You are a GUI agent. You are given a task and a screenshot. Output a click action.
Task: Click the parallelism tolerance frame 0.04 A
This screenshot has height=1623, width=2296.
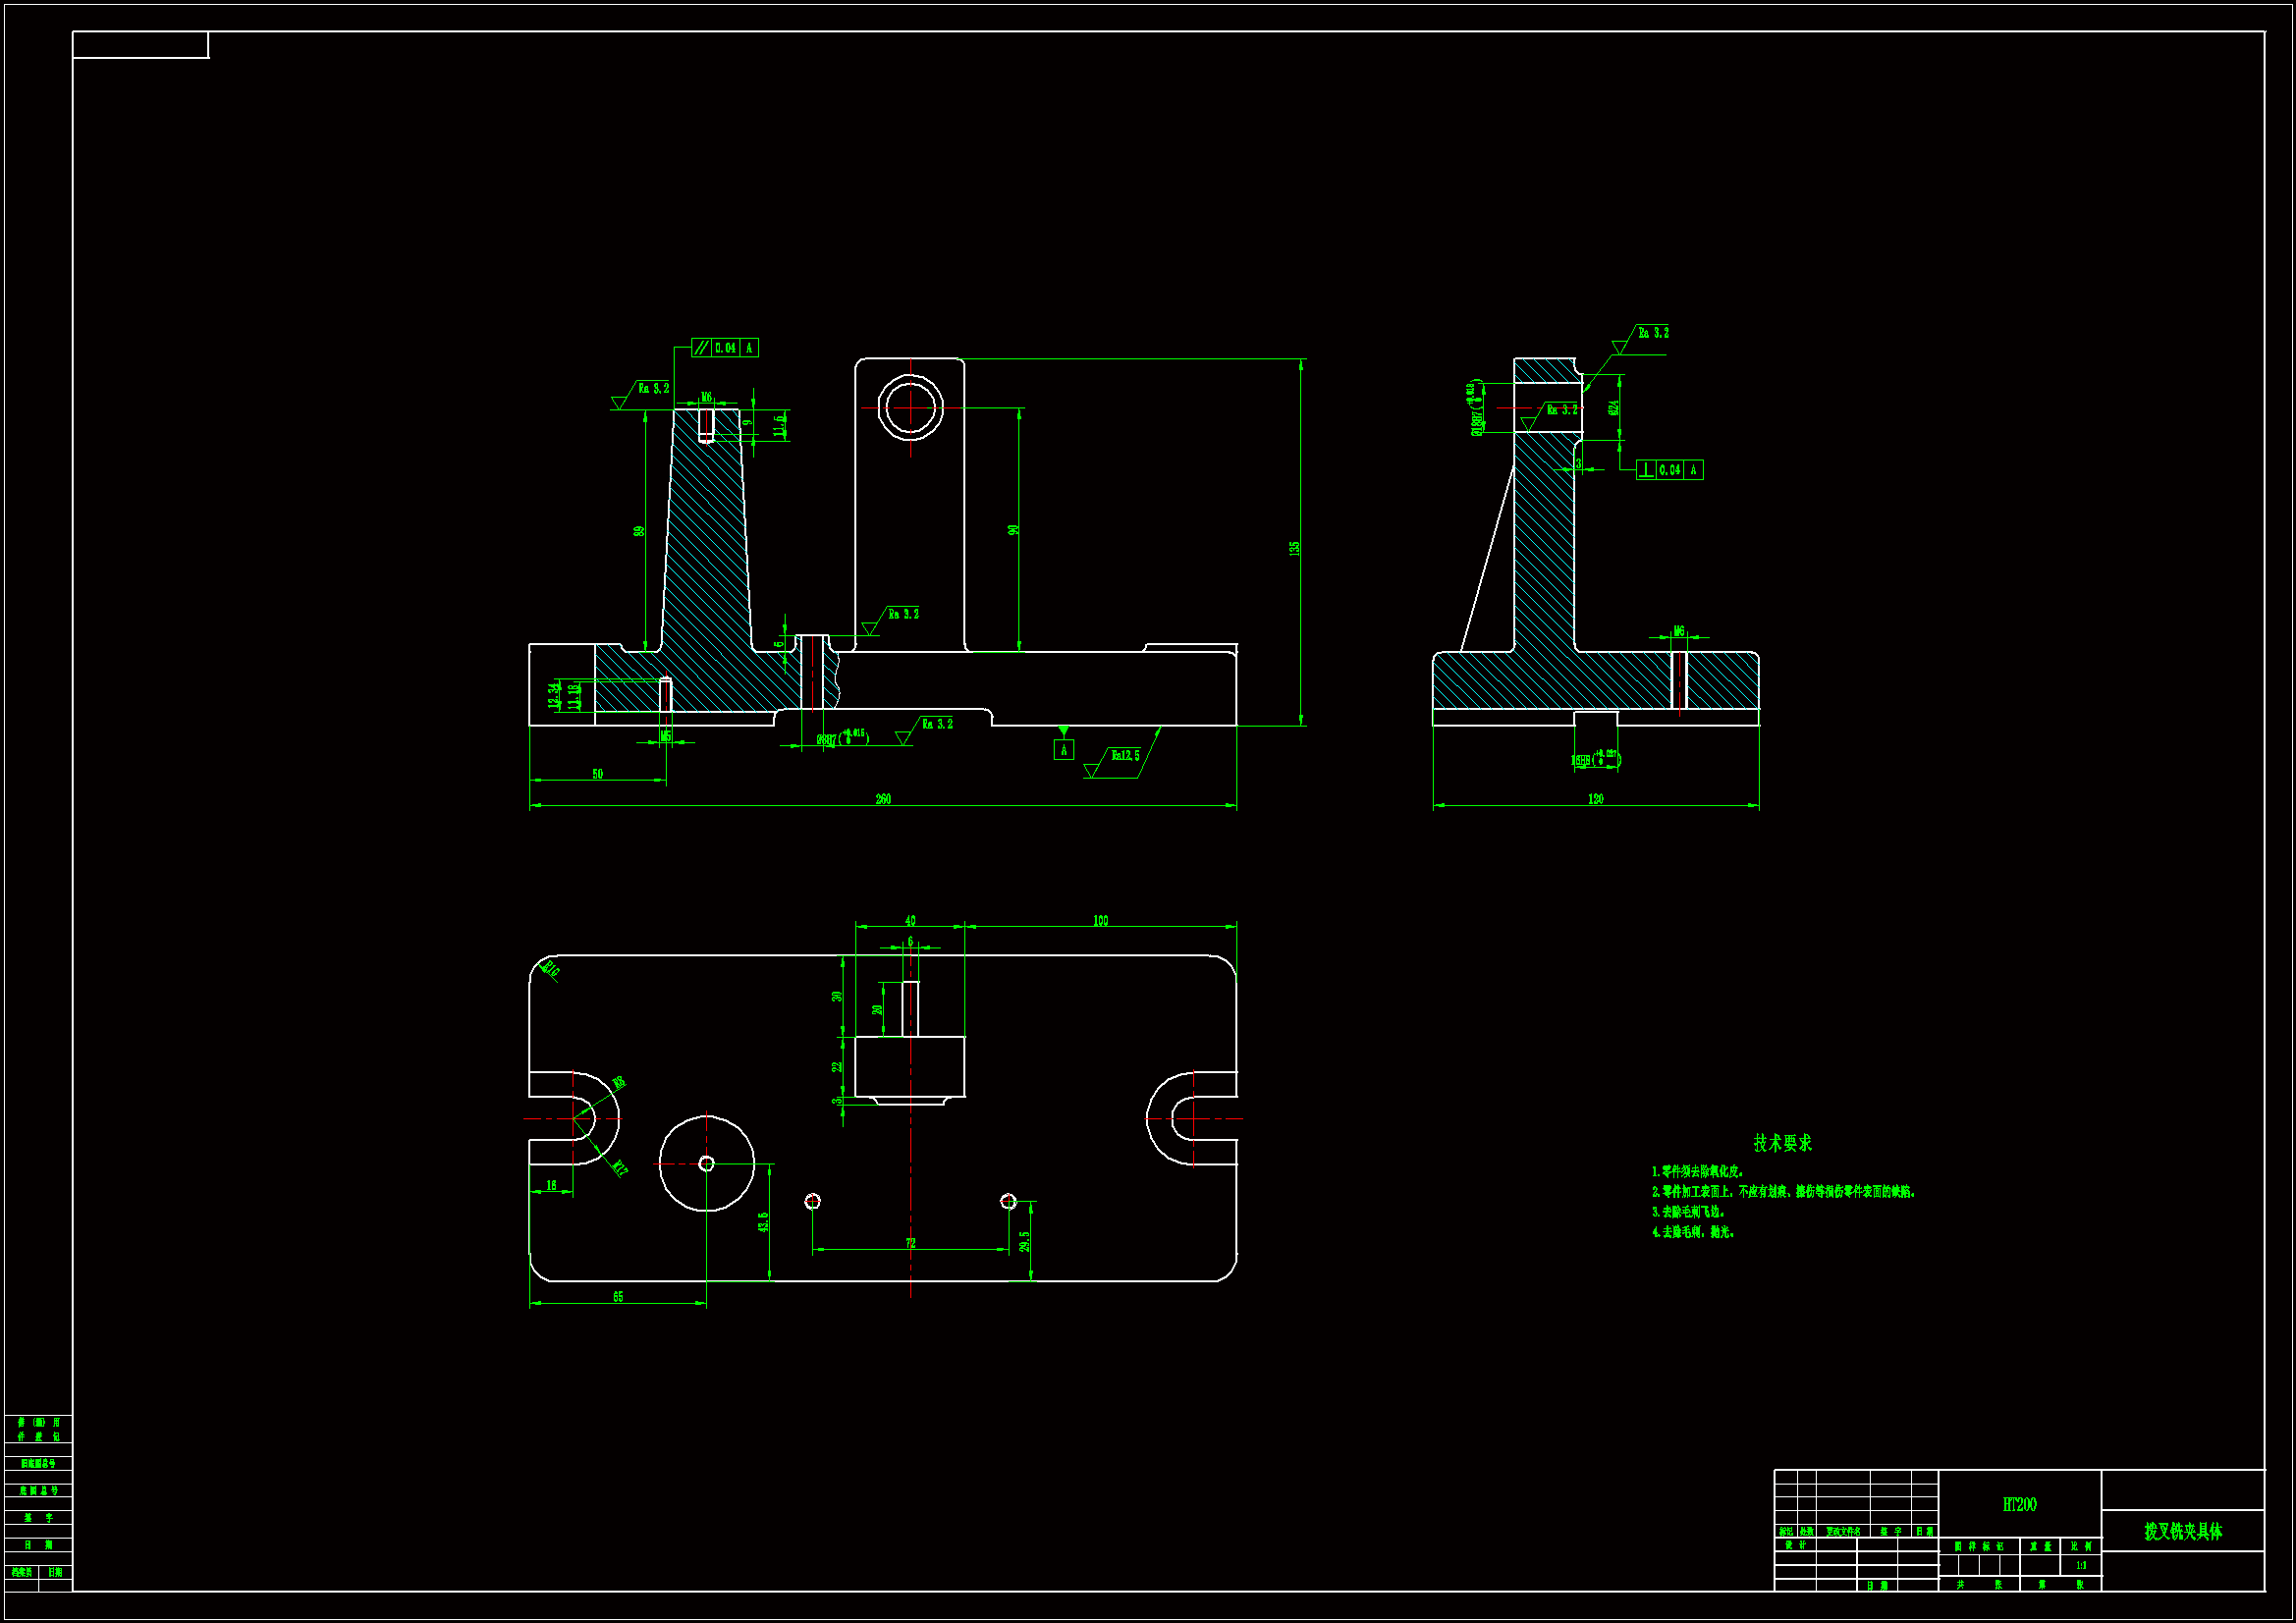pos(725,348)
